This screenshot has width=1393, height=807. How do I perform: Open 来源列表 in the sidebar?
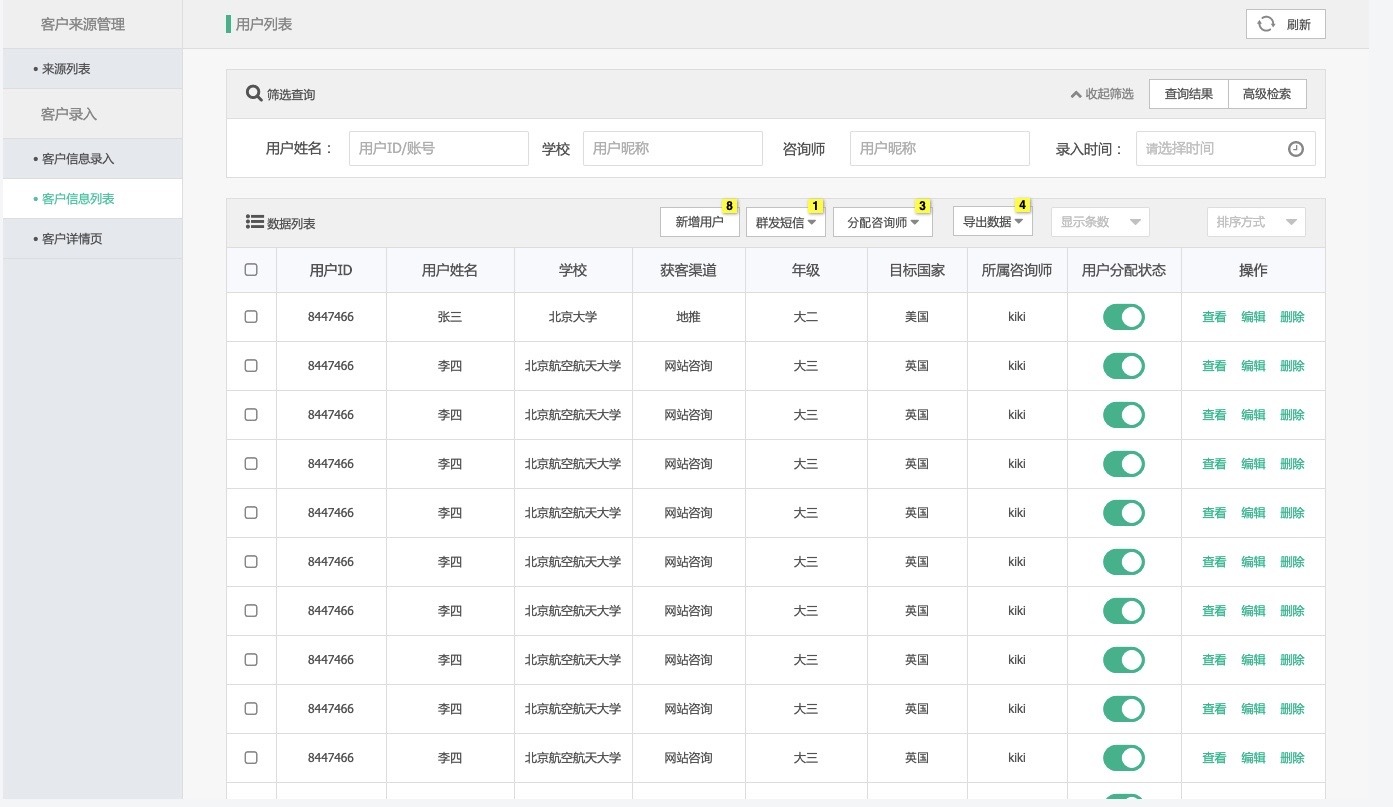pyautogui.click(x=92, y=69)
